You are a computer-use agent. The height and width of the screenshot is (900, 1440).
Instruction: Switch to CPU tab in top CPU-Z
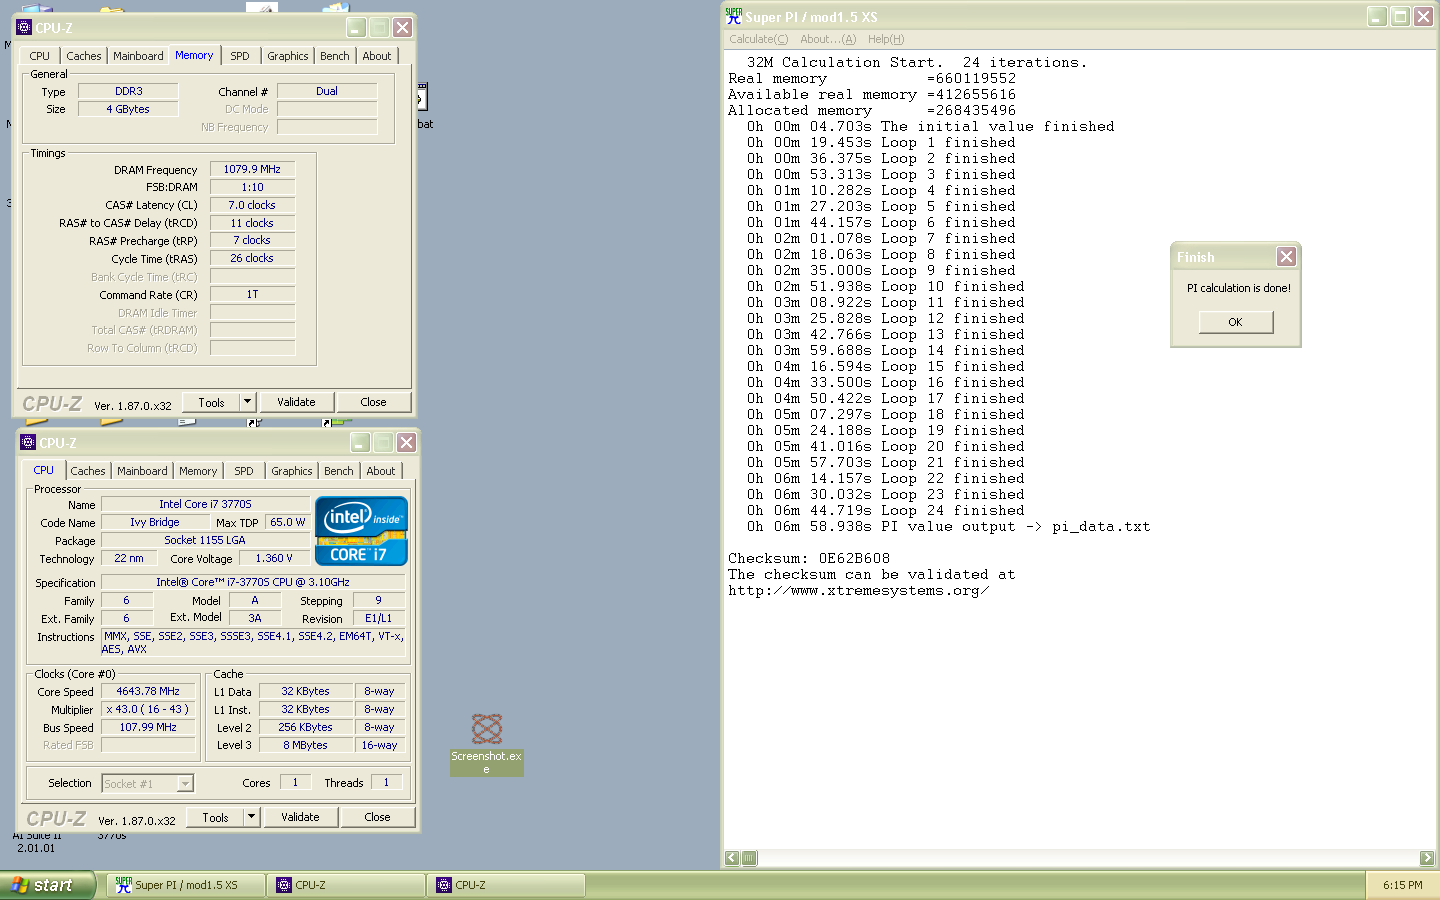pyautogui.click(x=40, y=56)
